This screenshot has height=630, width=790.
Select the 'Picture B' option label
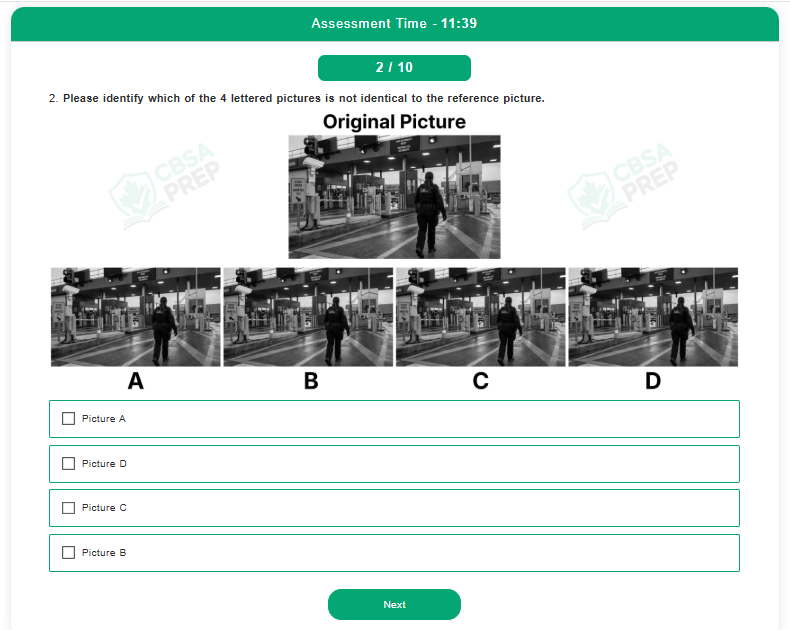(104, 553)
